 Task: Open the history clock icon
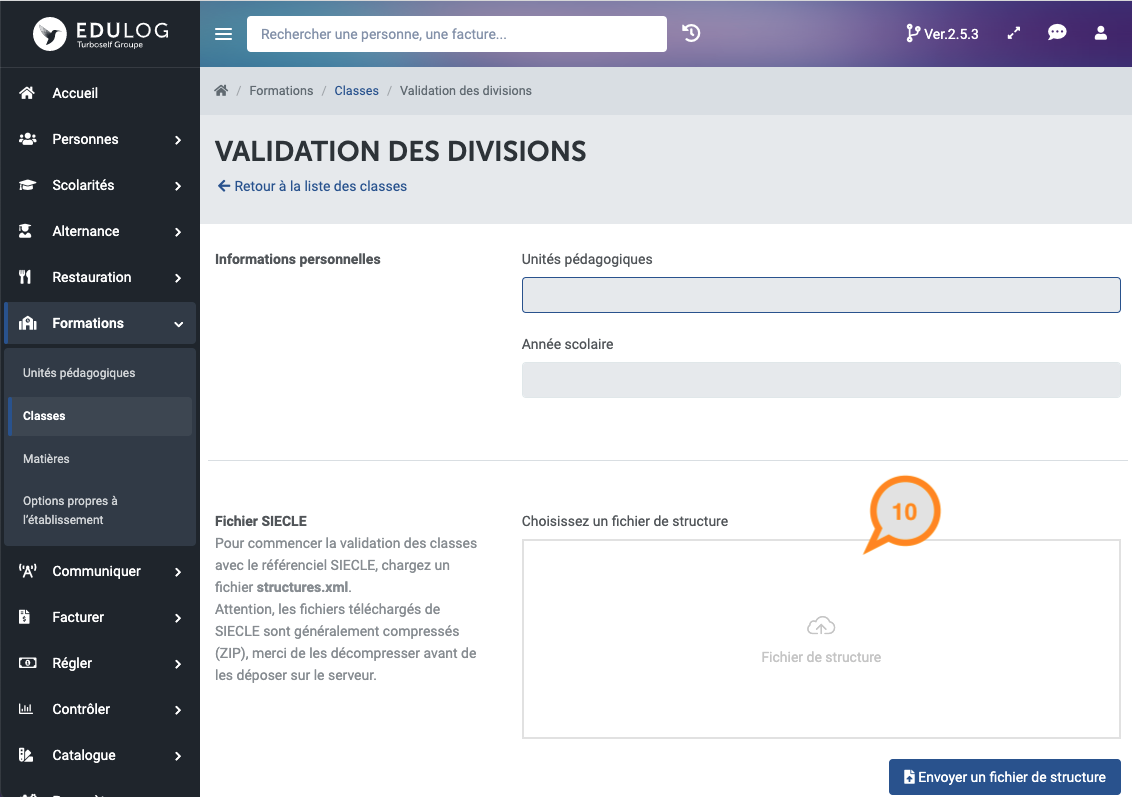pyautogui.click(x=691, y=33)
